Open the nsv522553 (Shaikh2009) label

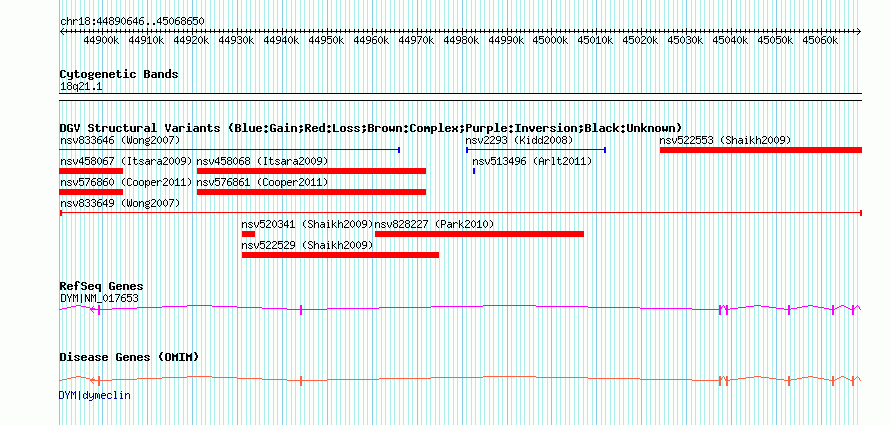tap(725, 140)
